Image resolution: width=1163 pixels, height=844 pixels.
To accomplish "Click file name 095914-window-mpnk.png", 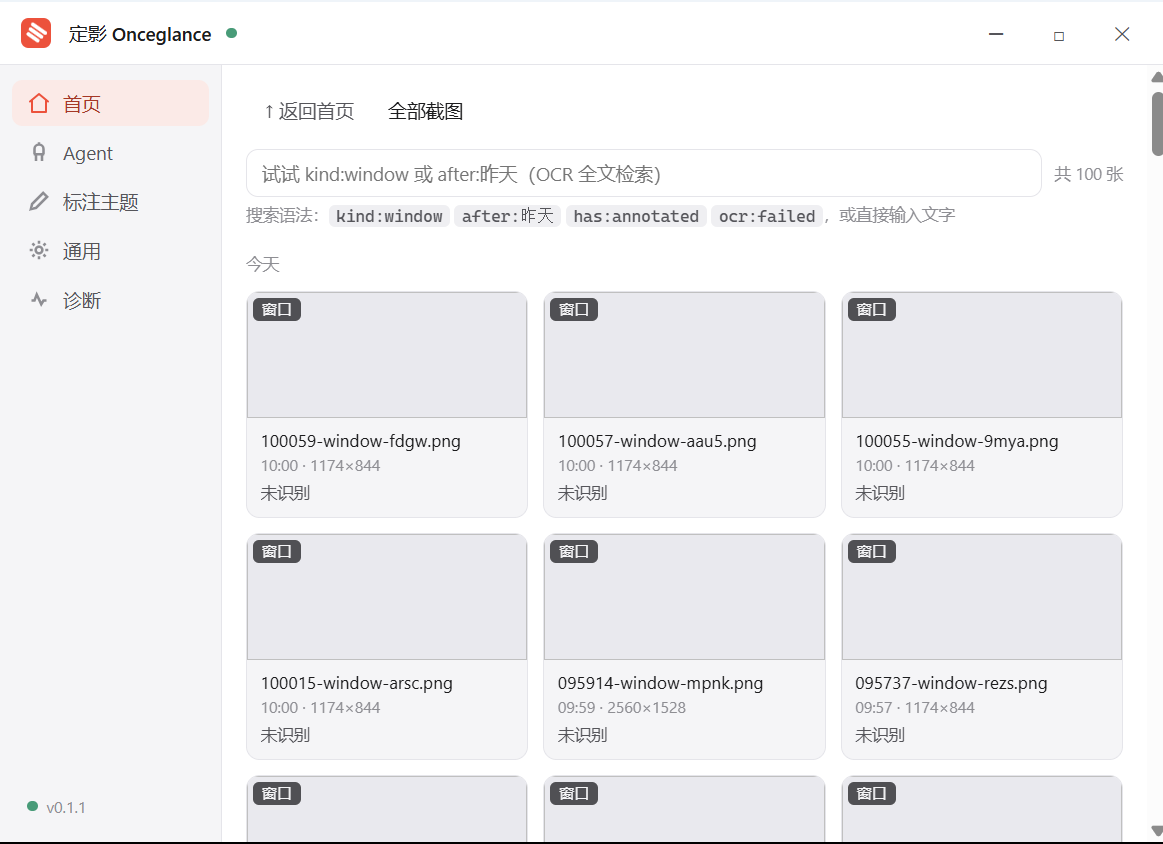I will [x=660, y=683].
